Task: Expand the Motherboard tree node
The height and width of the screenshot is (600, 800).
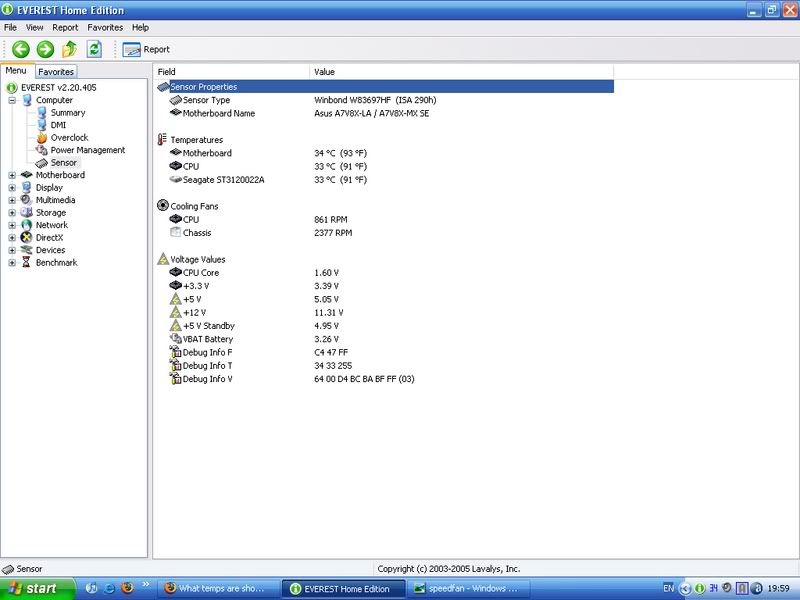Action: pos(12,176)
